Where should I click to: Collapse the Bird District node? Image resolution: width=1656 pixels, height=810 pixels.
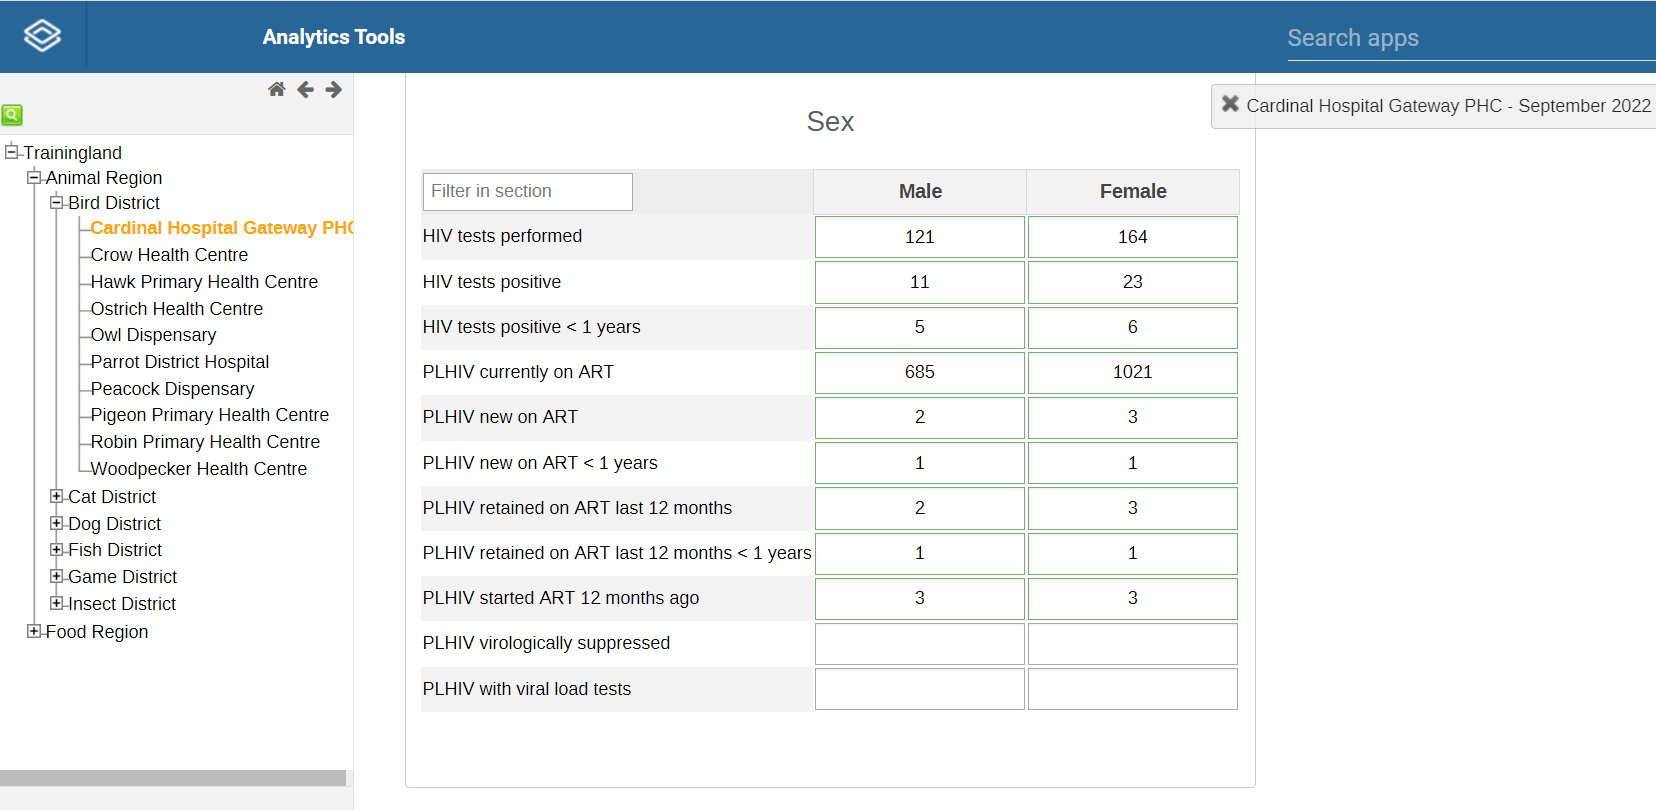pos(57,202)
